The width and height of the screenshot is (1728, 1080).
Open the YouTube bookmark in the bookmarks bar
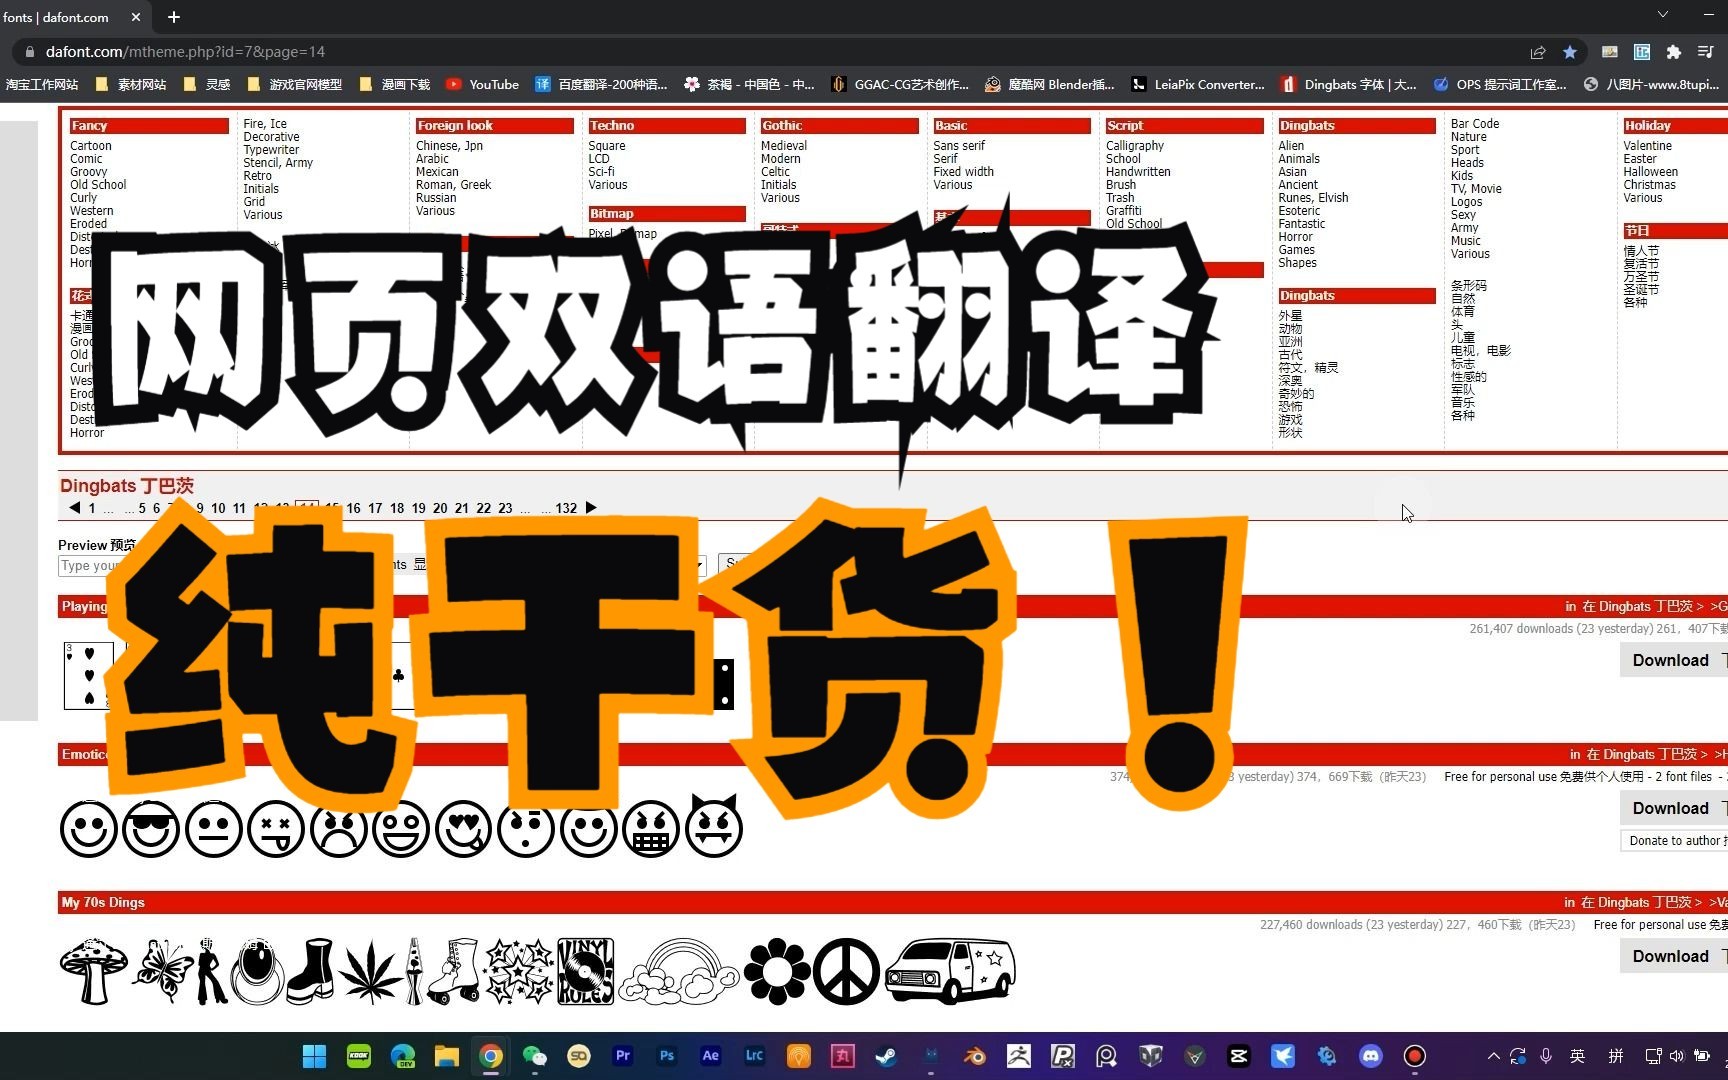click(482, 84)
